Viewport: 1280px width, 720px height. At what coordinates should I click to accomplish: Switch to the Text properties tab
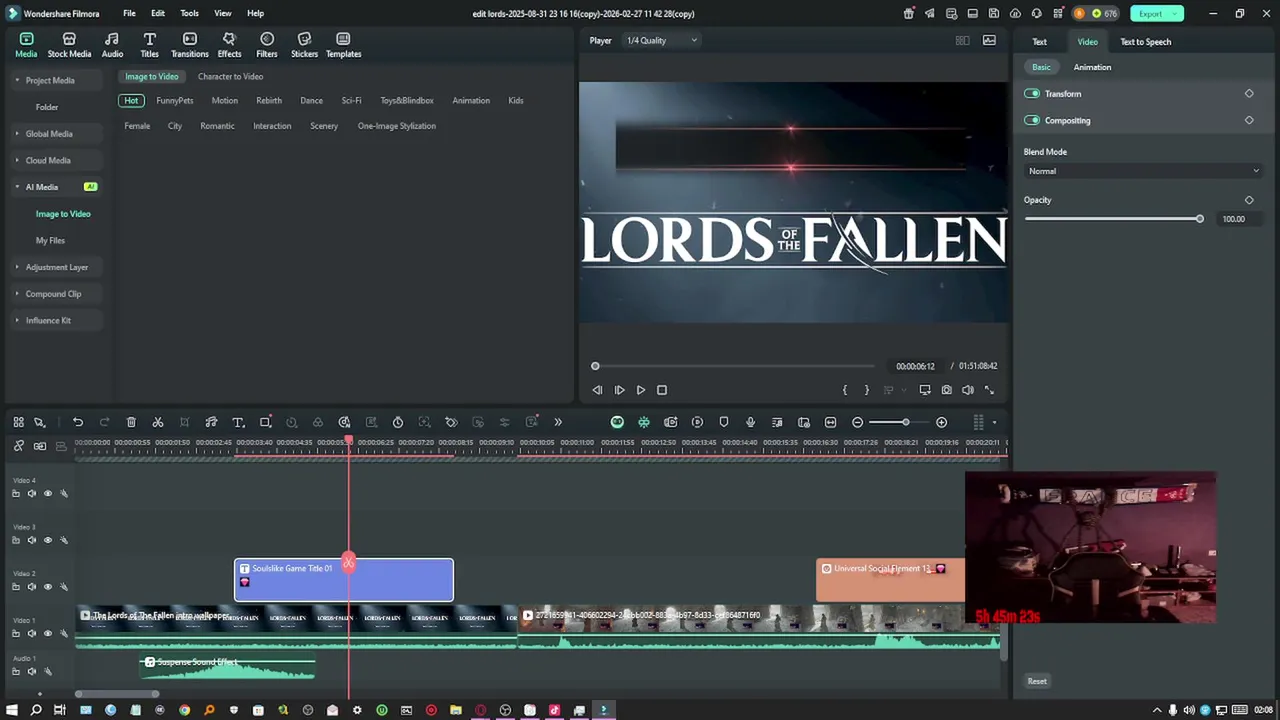[x=1040, y=42]
